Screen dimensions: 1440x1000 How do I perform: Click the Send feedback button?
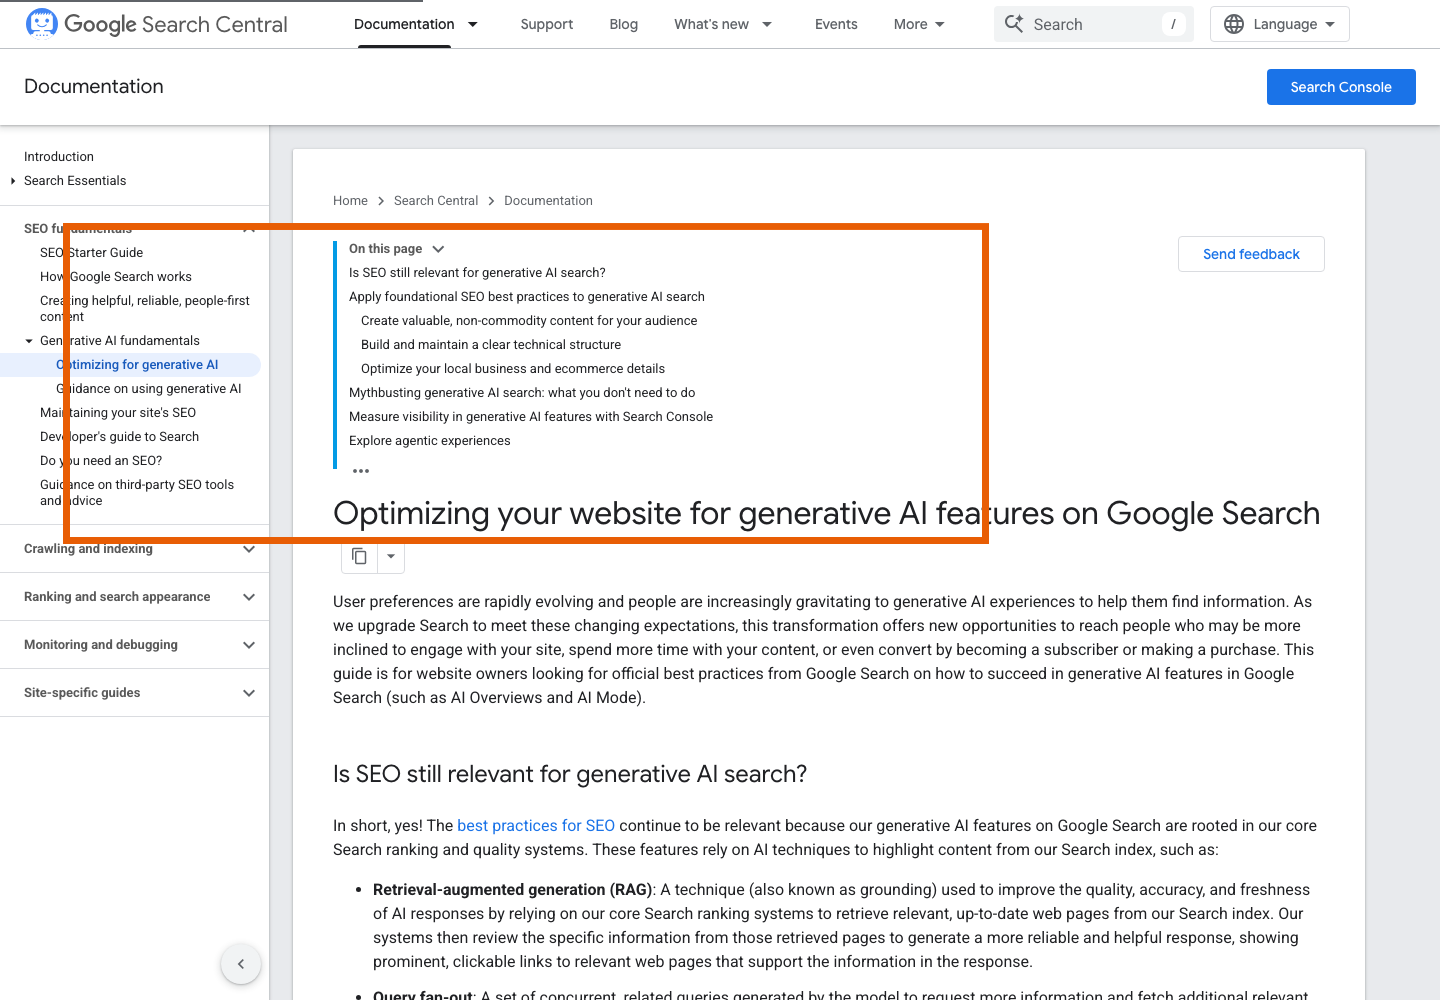pos(1251,254)
